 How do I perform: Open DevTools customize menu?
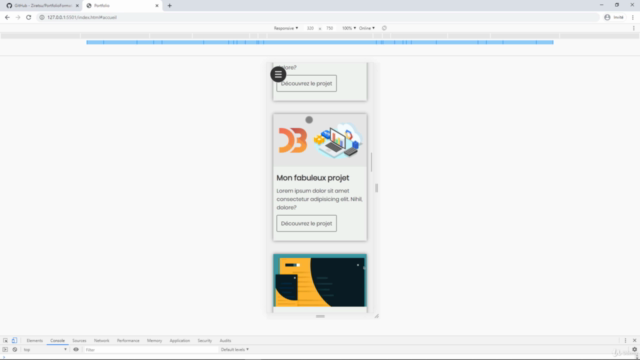(625, 340)
